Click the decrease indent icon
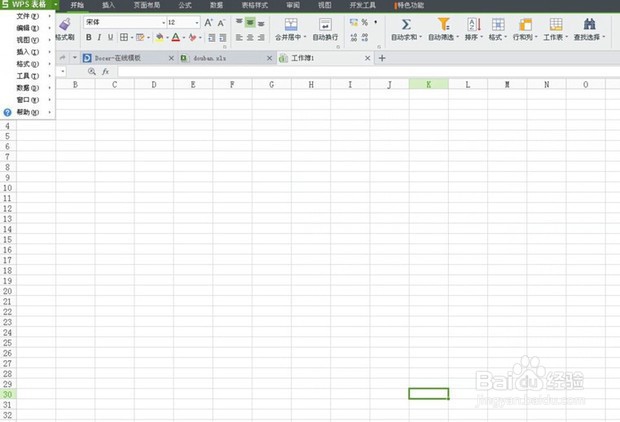Image resolution: width=620 pixels, height=422 pixels. 212,38
